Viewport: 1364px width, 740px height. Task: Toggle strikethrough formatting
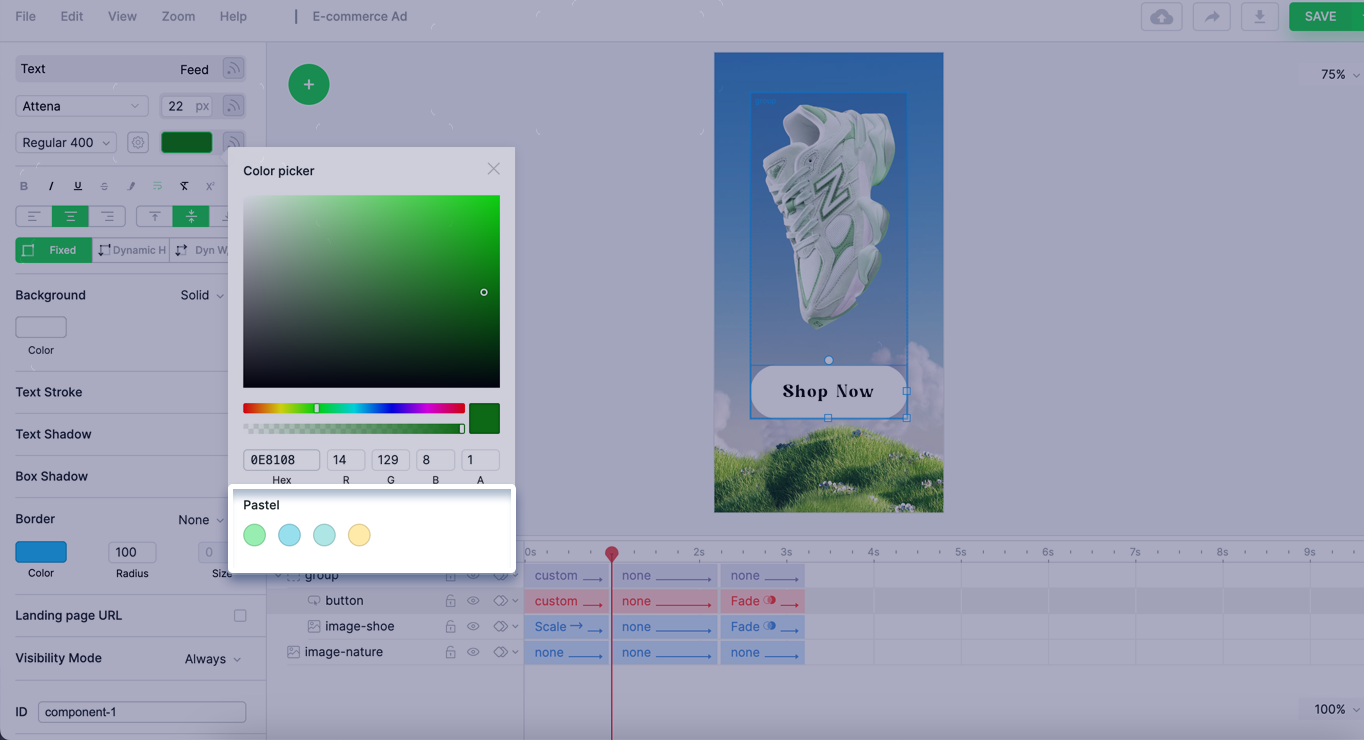104,186
